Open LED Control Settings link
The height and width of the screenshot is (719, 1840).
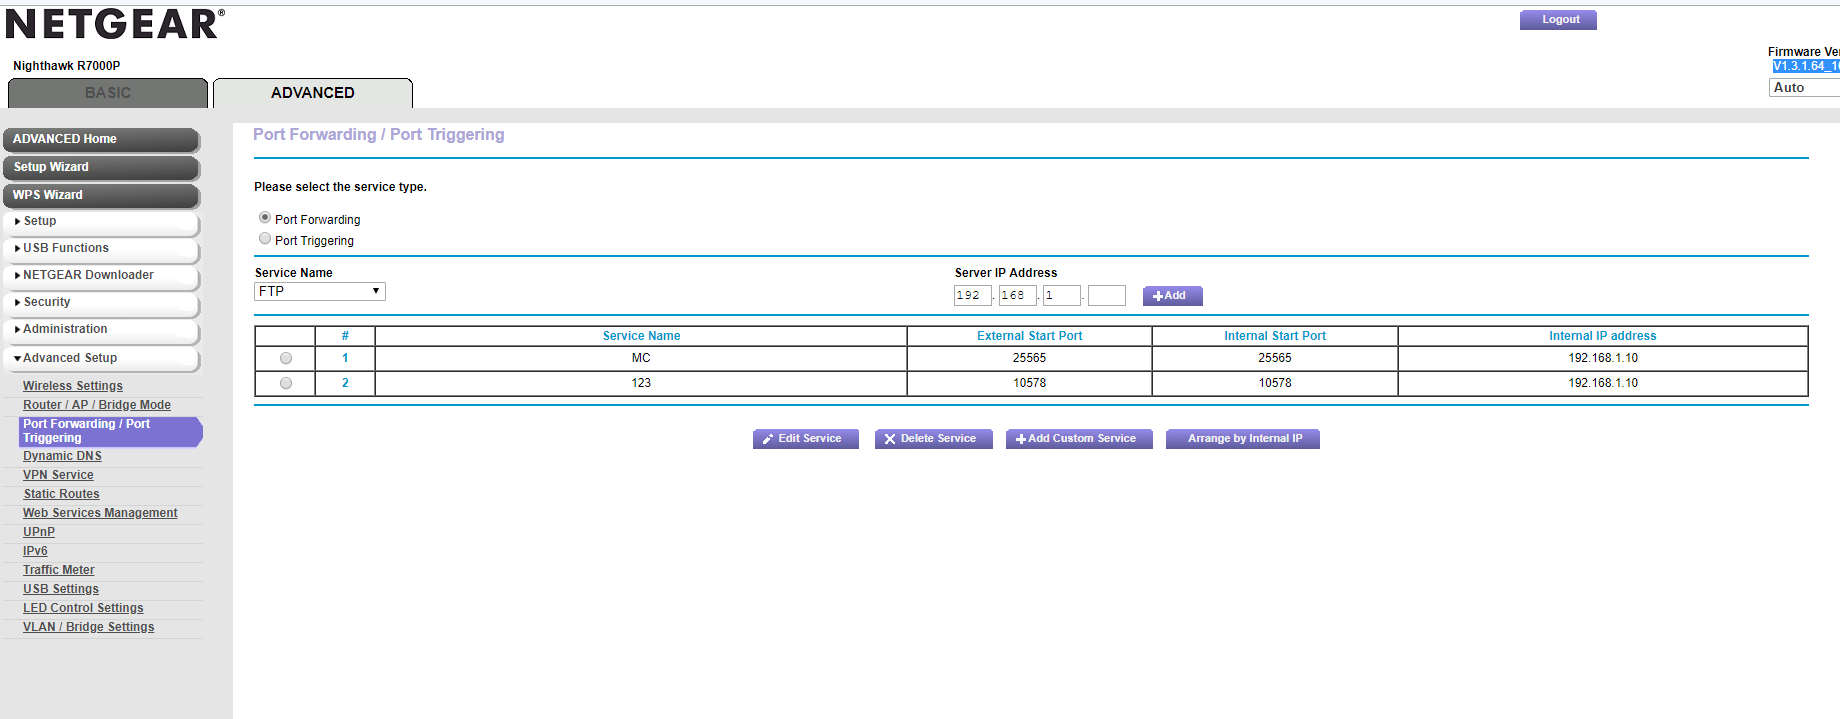tap(83, 608)
